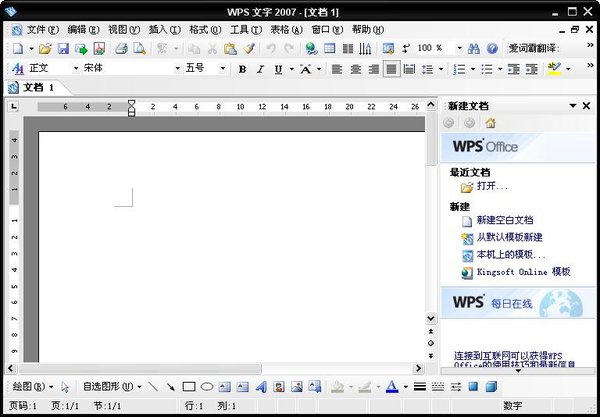Click the 新建空白文档 link
The image size is (600, 417).
[505, 220]
